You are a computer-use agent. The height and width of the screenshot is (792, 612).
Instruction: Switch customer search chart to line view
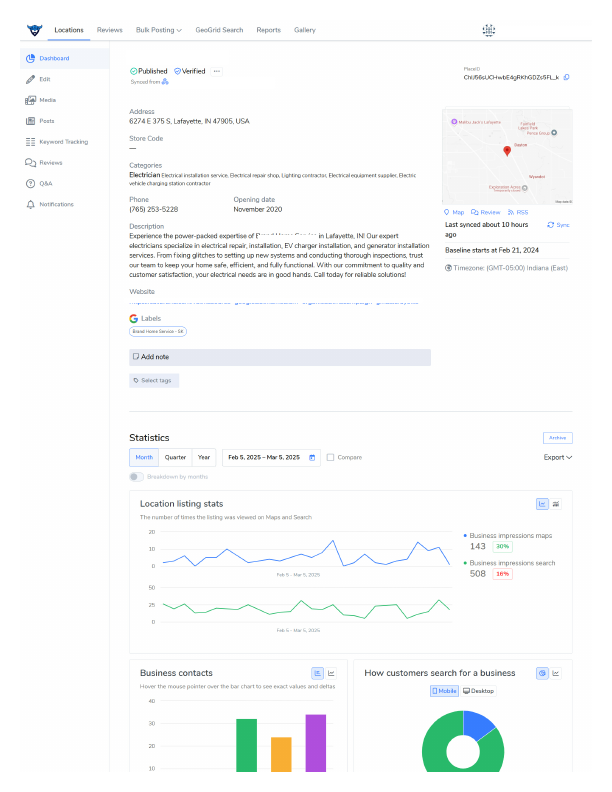coord(556,673)
